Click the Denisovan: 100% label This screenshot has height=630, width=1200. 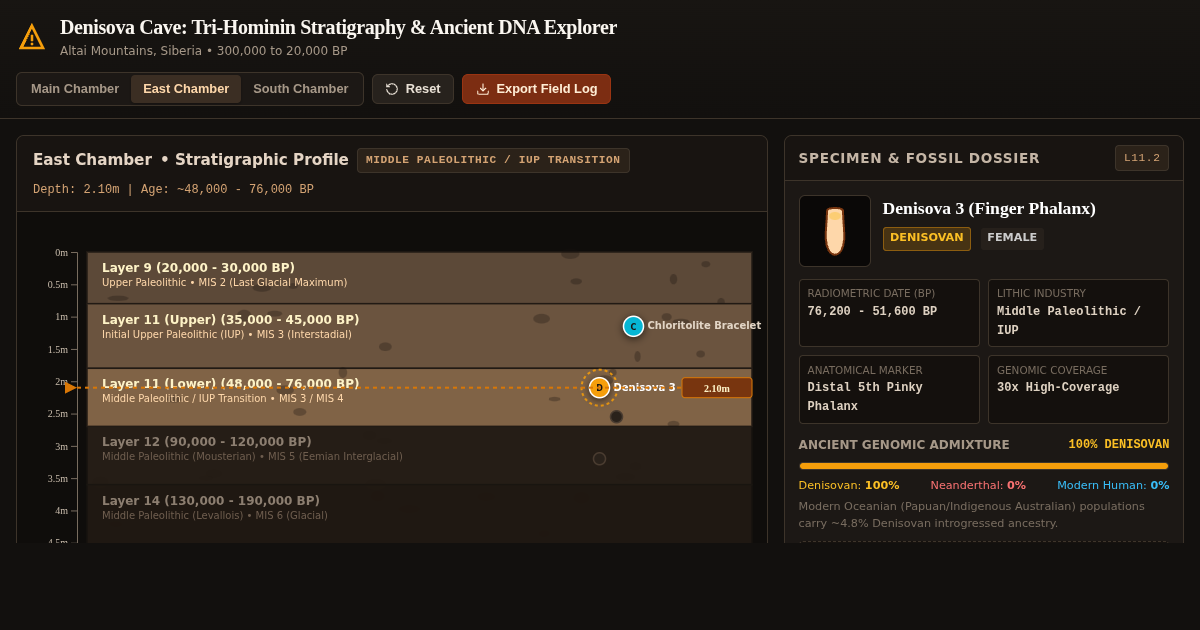(x=849, y=486)
